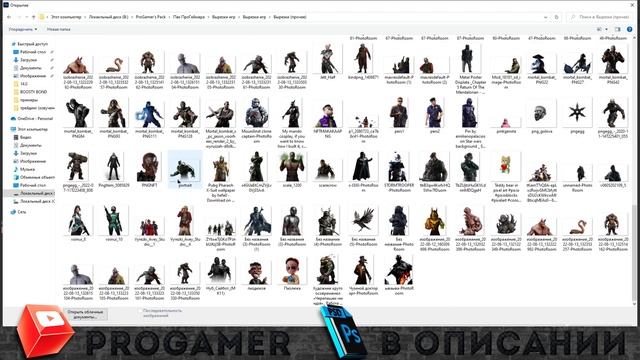The height and width of the screenshot is (360, 640).
Task: Open the recent locations dropdown arrow
Action: point(27,17)
